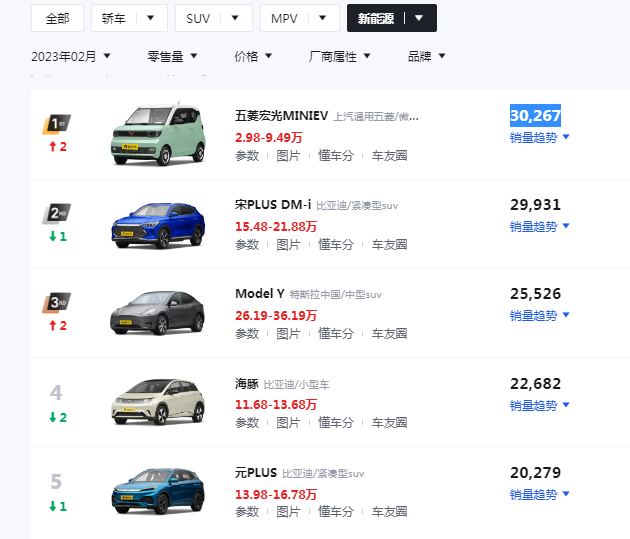Open the 元PLUS car image
Viewport: 630px width, 539px height.
pyautogui.click(x=158, y=491)
